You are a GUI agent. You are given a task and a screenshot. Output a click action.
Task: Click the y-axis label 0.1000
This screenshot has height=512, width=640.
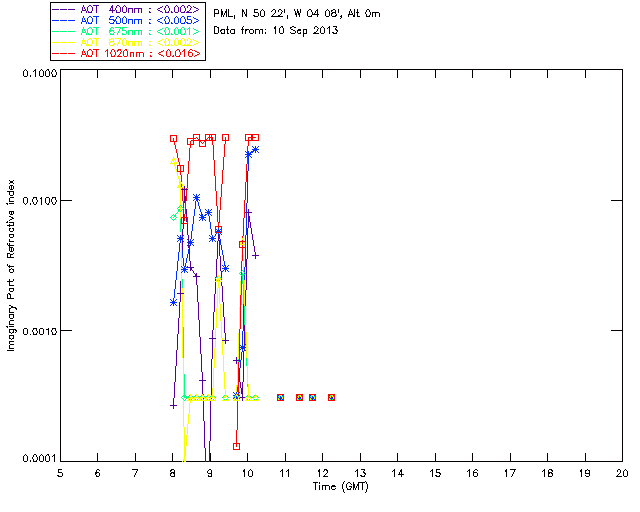click(x=39, y=73)
